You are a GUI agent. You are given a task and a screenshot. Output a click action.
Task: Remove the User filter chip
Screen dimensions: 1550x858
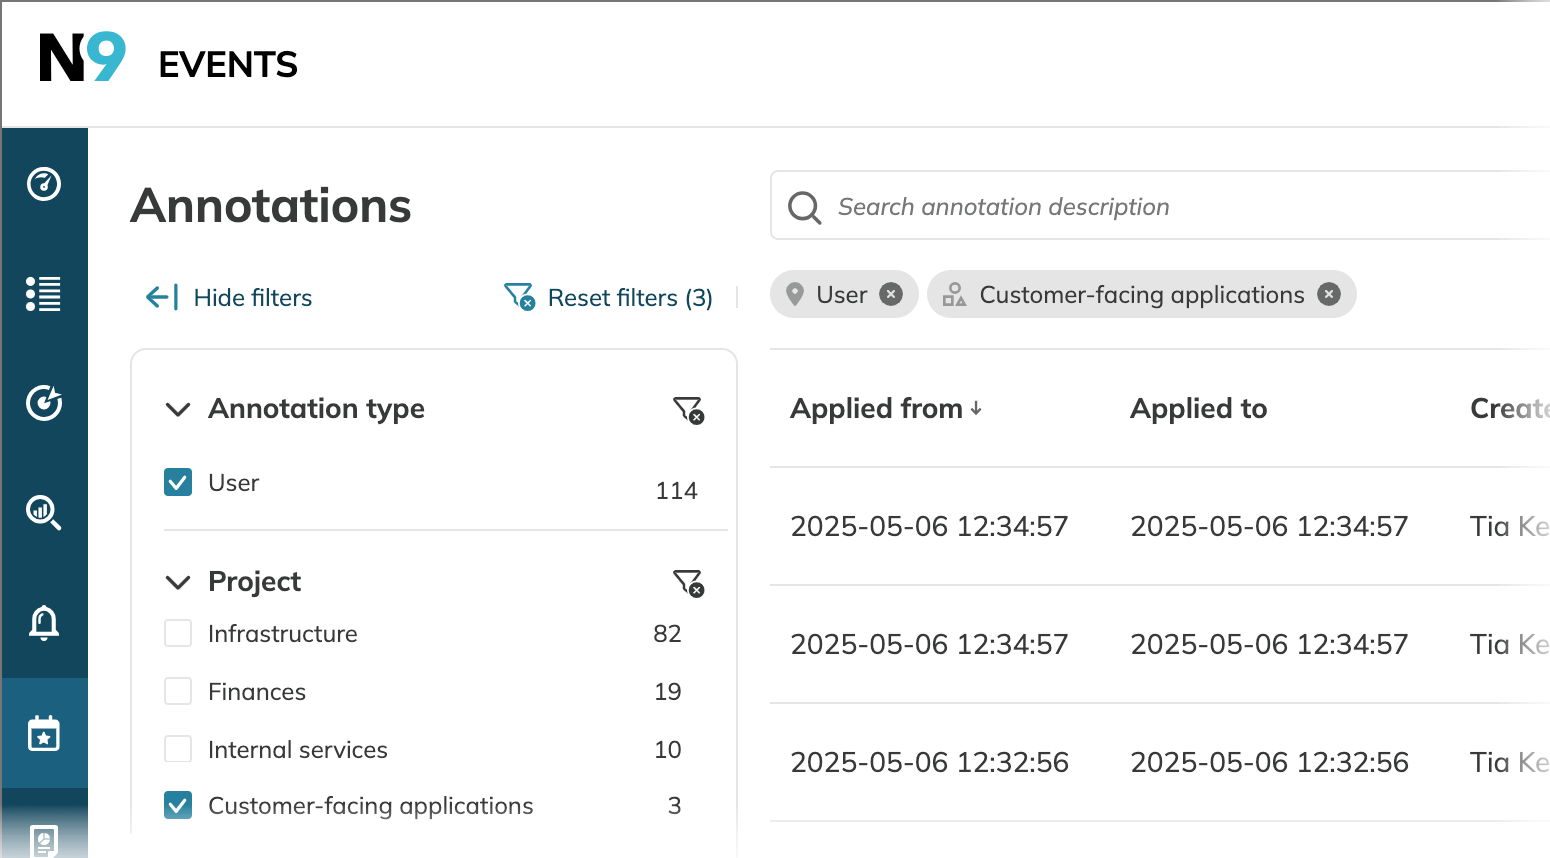pyautogui.click(x=891, y=294)
